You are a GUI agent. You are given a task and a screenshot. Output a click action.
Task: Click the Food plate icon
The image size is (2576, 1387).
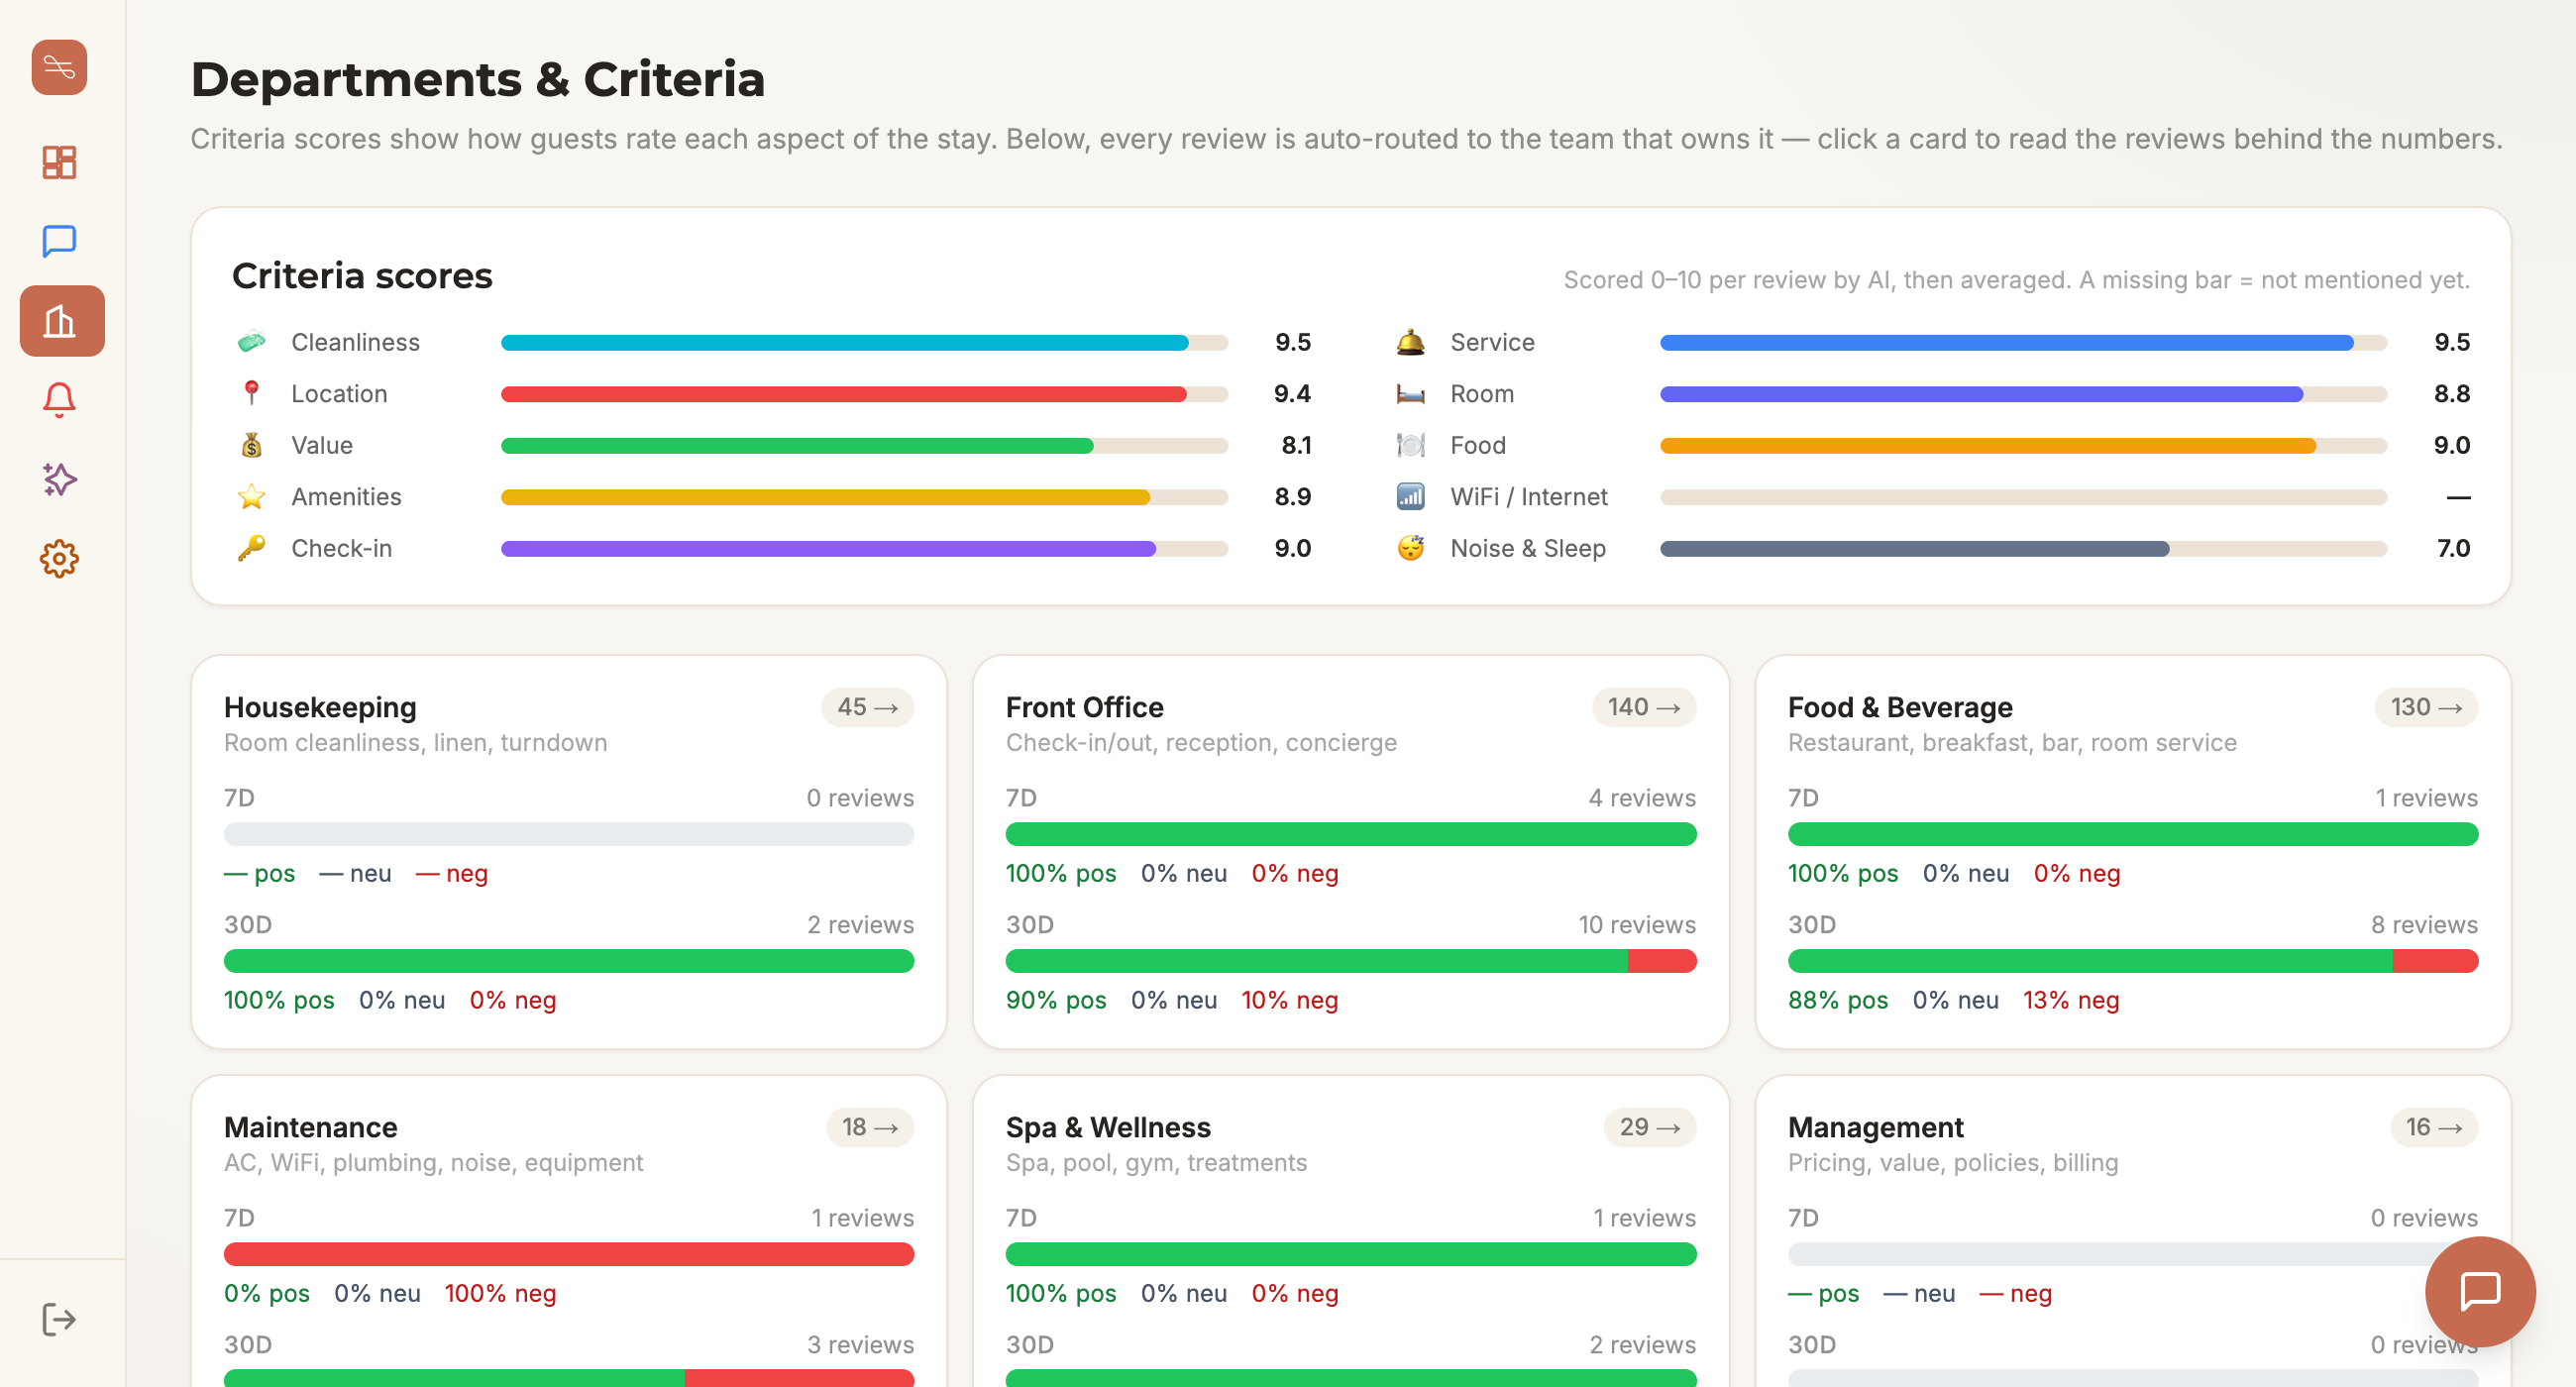coord(1410,445)
